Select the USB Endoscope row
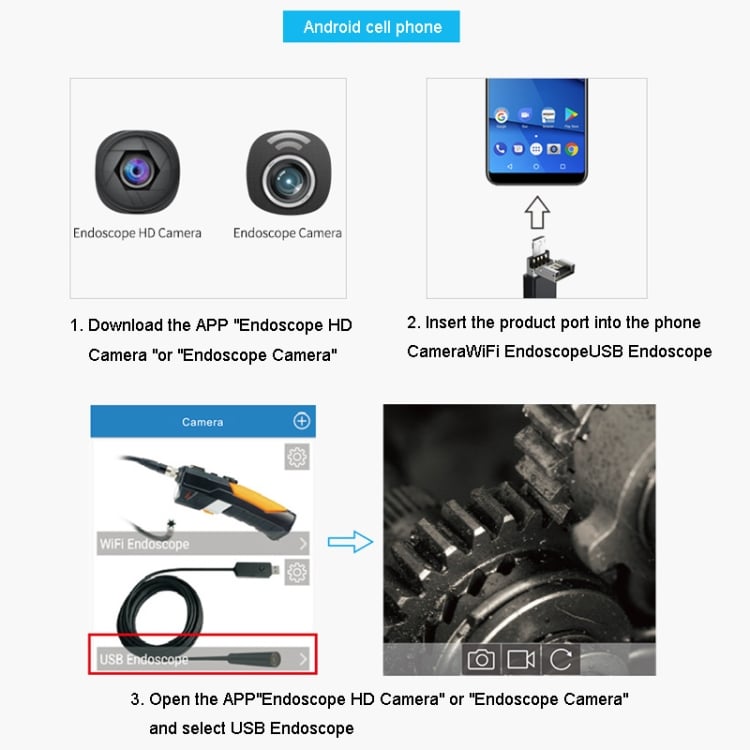This screenshot has height=750, width=750. pos(203,655)
